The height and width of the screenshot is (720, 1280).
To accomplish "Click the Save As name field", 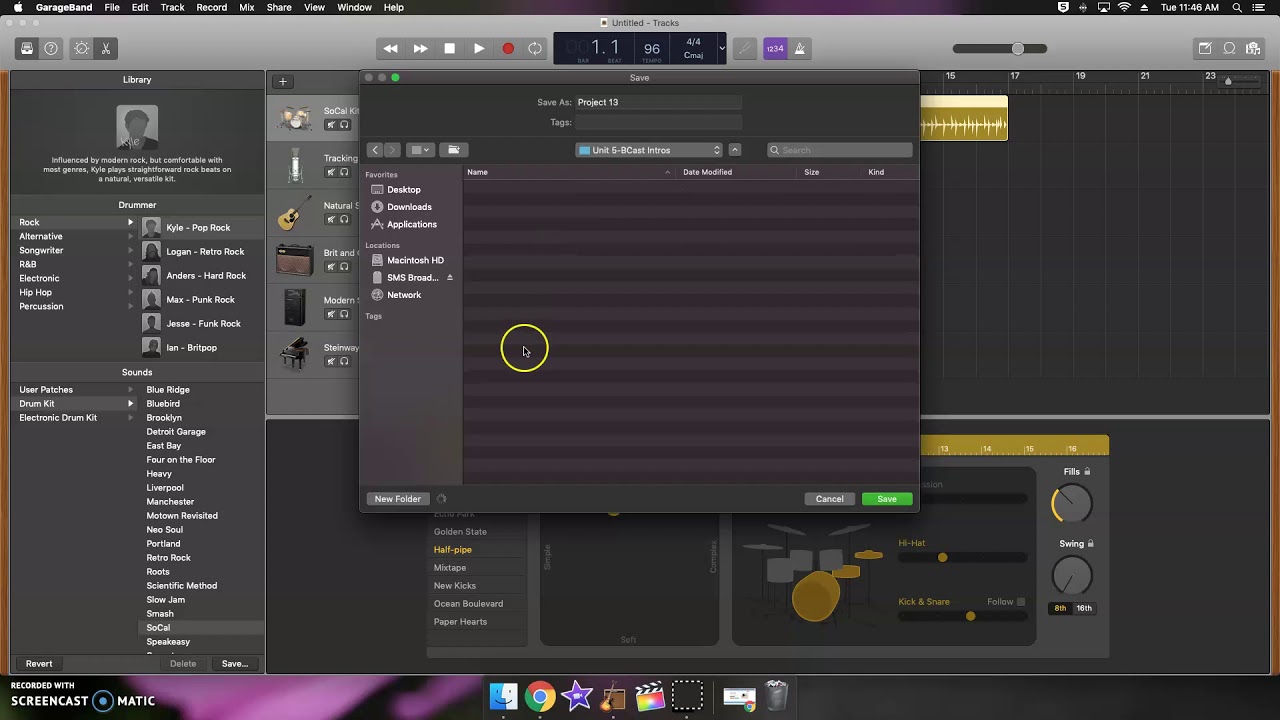I will (658, 102).
